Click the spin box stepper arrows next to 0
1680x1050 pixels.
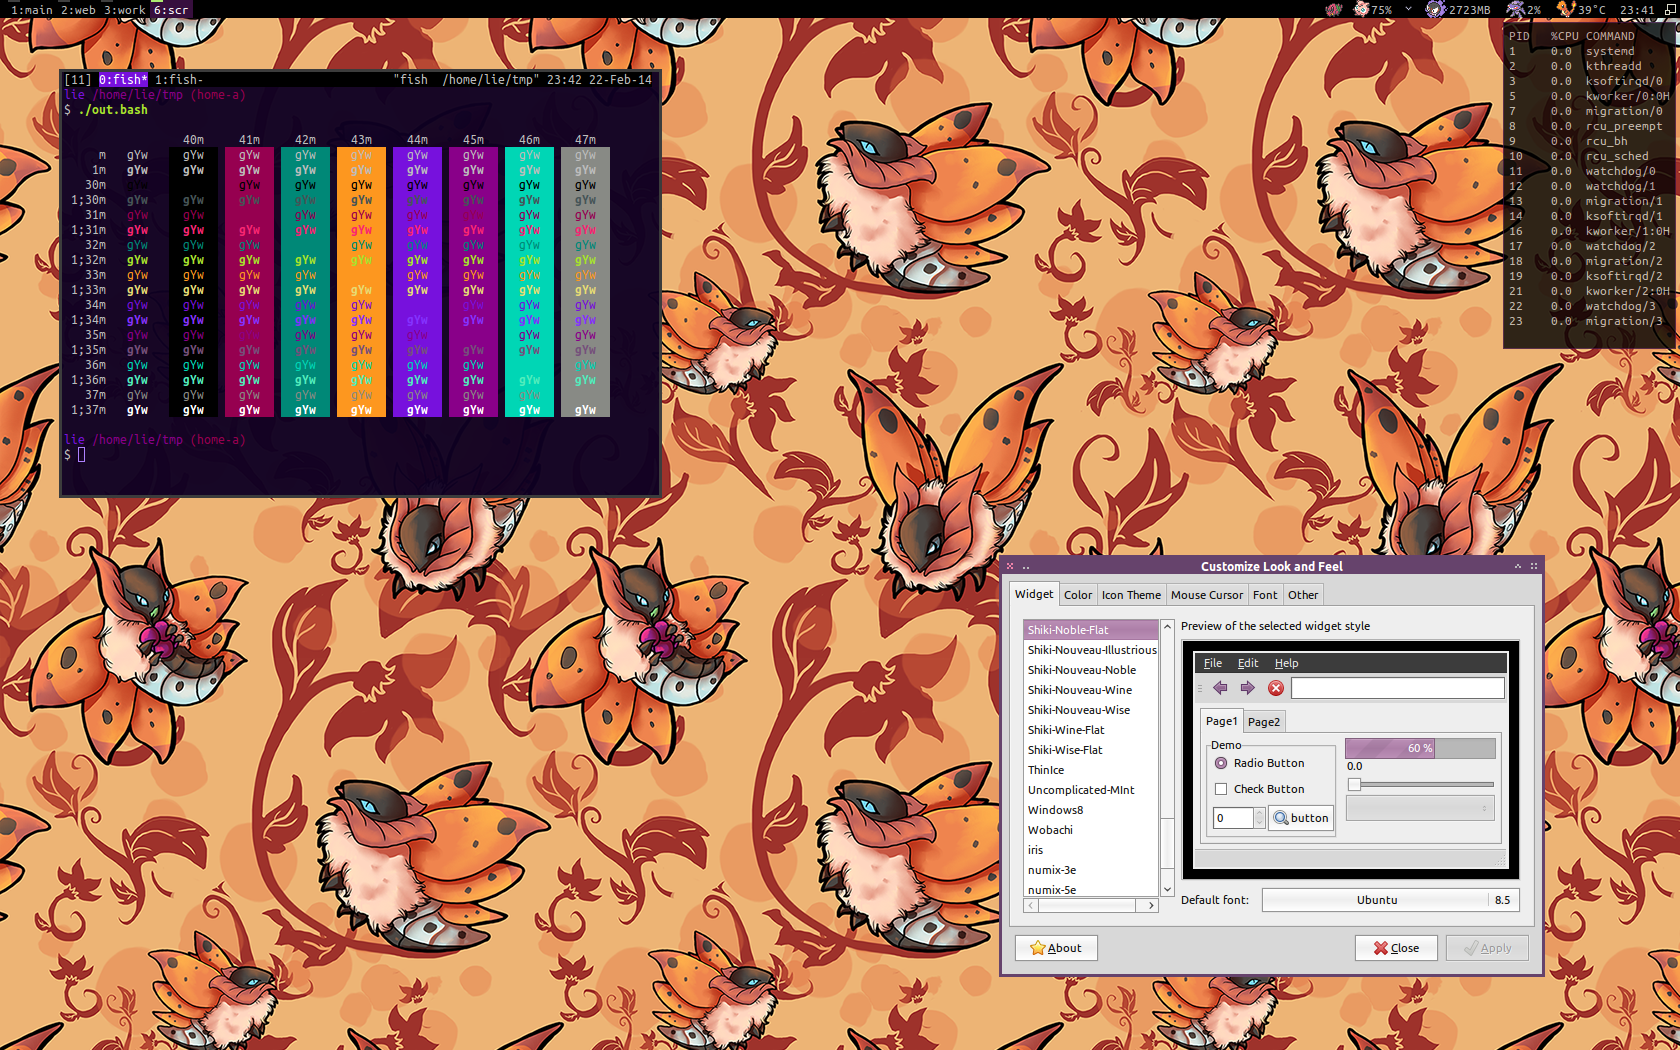[1260, 818]
